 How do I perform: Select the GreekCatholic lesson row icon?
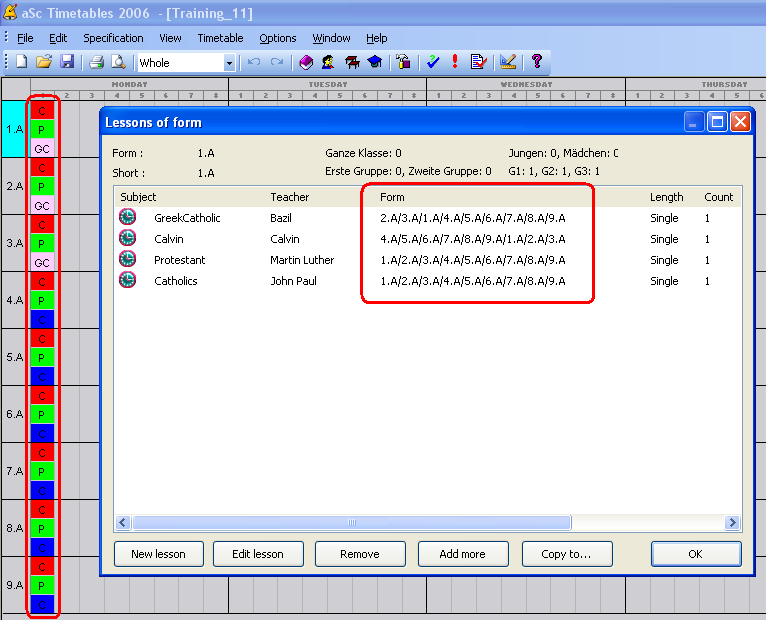(x=128, y=217)
